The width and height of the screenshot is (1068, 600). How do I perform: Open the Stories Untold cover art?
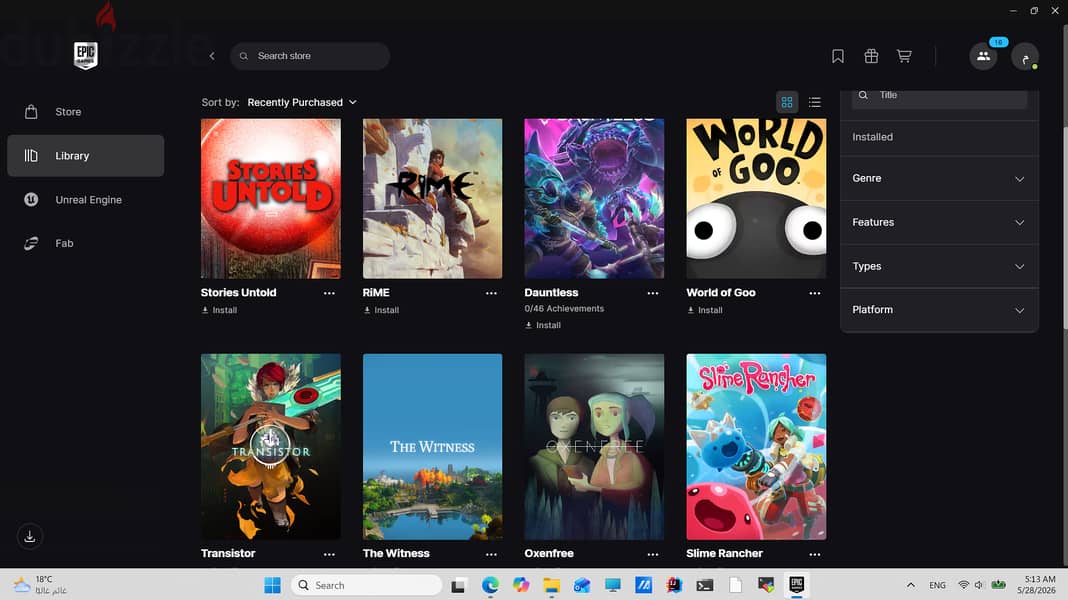coord(271,198)
